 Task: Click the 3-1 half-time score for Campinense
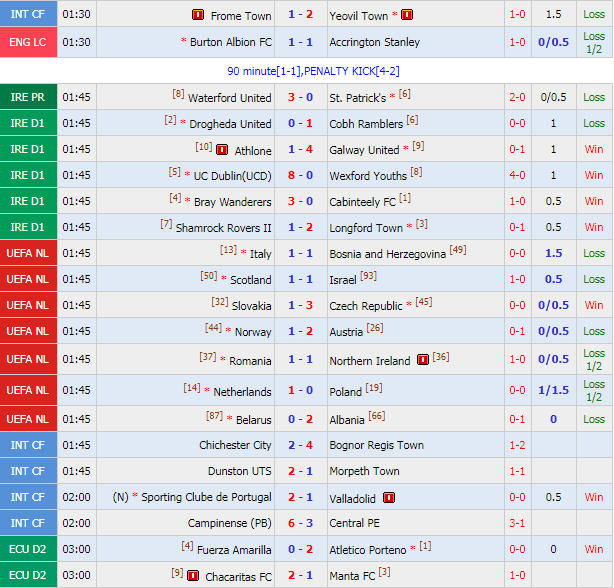[517, 523]
